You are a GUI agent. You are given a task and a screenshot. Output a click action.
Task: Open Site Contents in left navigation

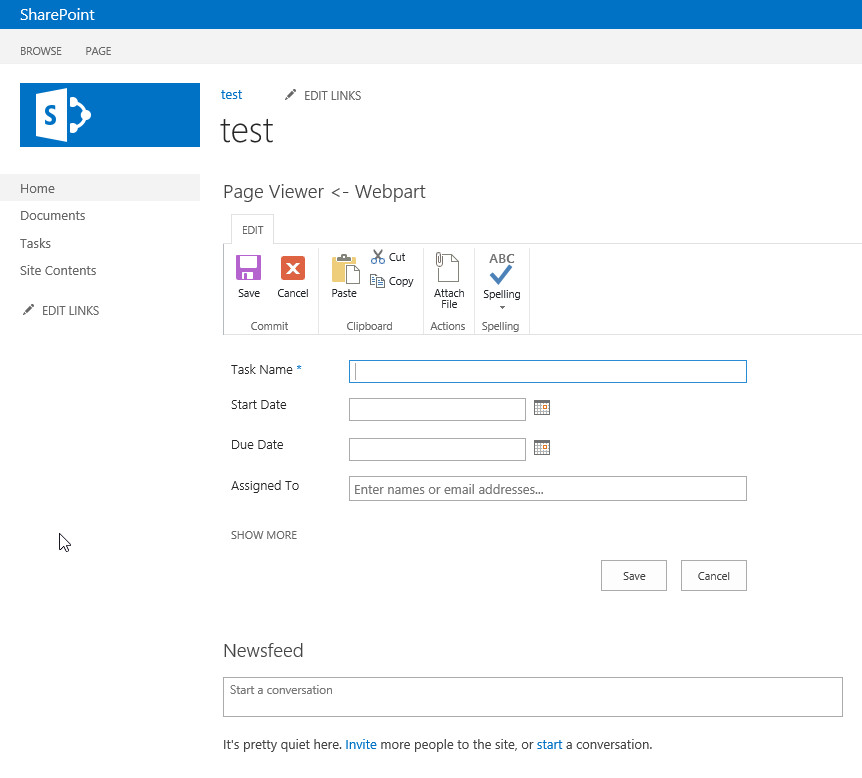[x=58, y=271]
